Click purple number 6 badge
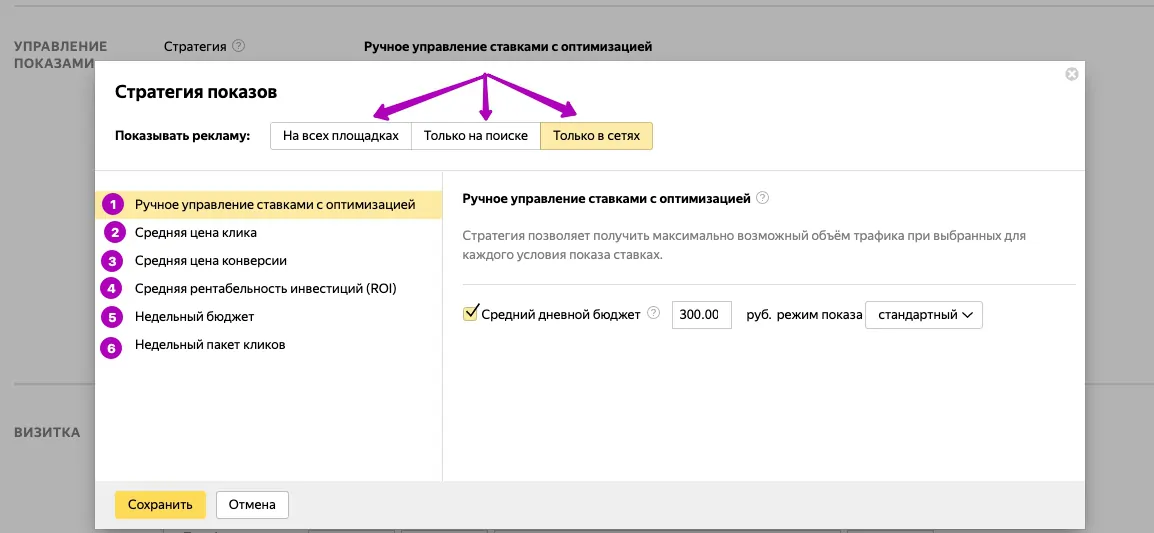Image resolution: width=1154 pixels, height=533 pixels. pyautogui.click(x=112, y=347)
